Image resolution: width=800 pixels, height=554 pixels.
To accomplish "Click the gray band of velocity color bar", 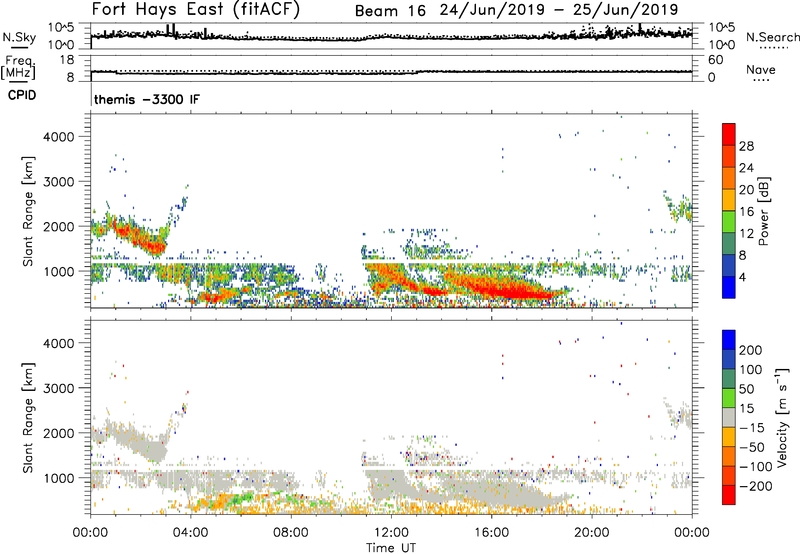I will (x=729, y=418).
